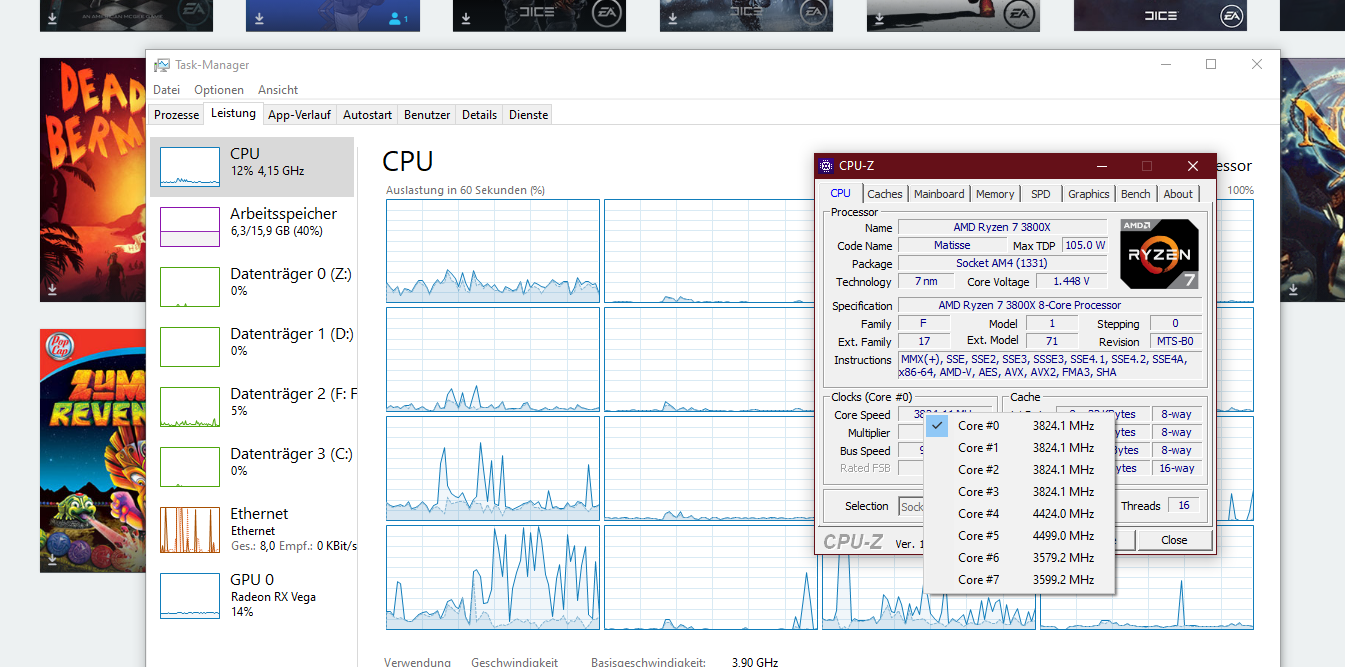Select CPU in the performance sidebar
This screenshot has height=667, width=1345.
[x=252, y=167]
